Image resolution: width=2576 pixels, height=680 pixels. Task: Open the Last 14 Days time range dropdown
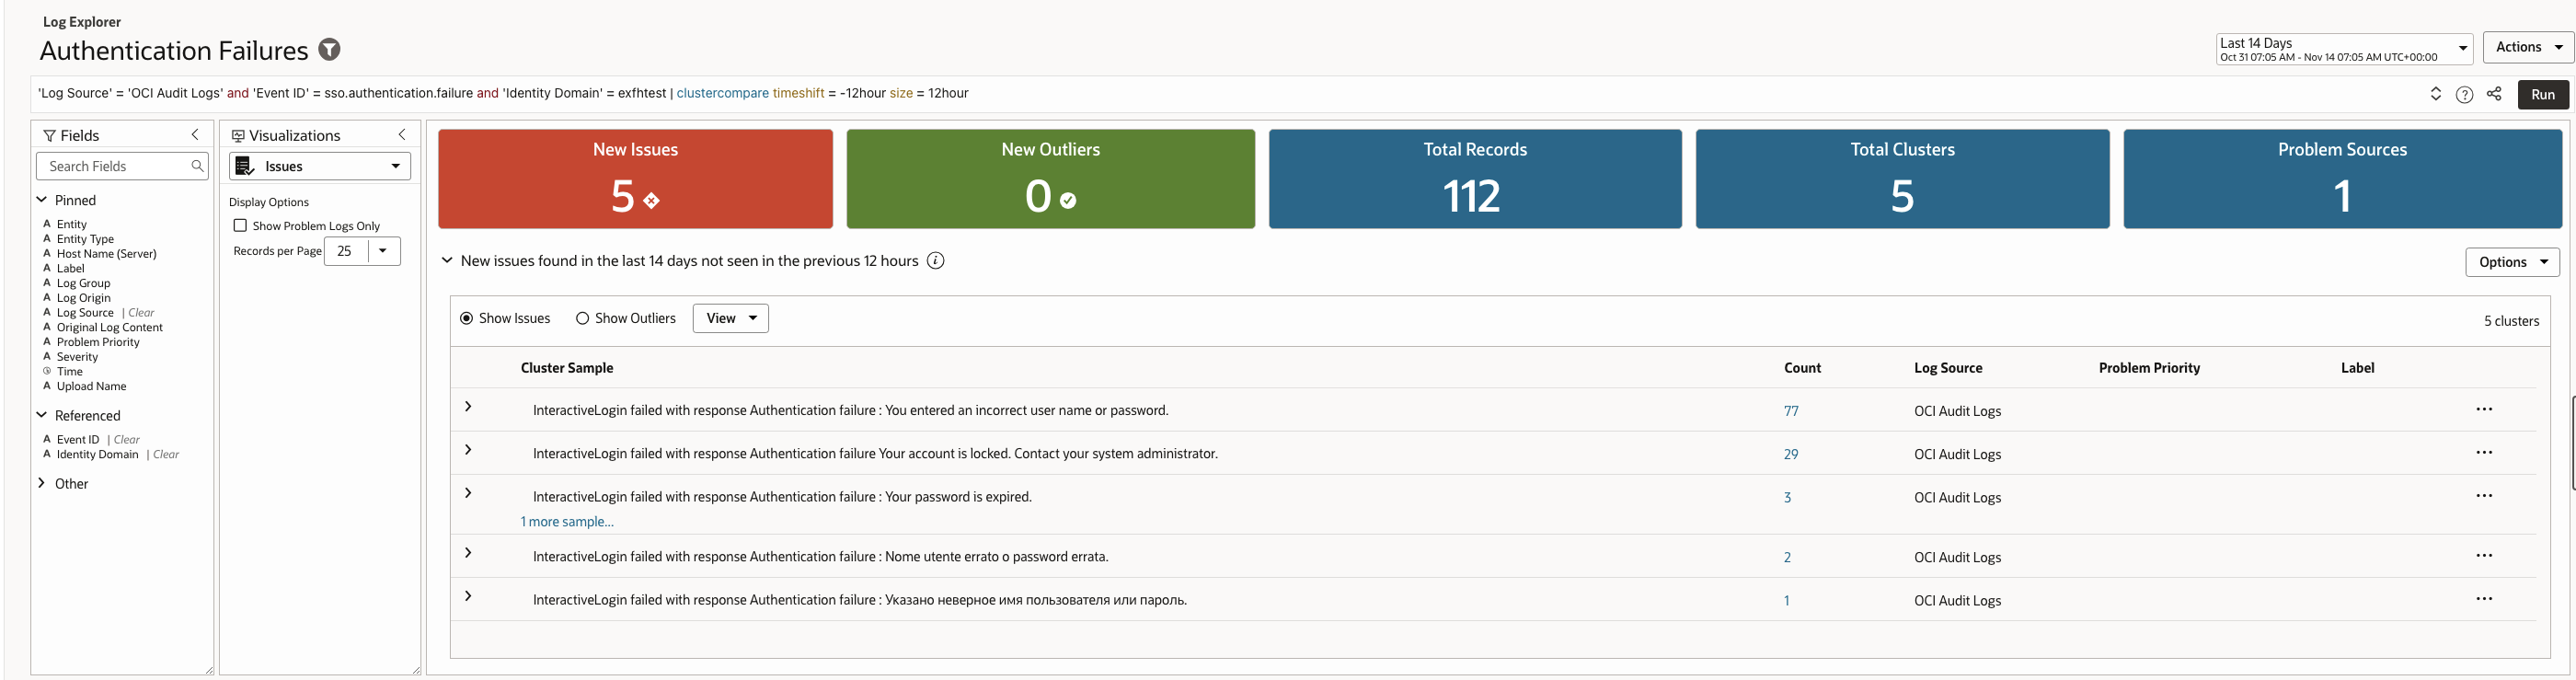pos(2343,48)
